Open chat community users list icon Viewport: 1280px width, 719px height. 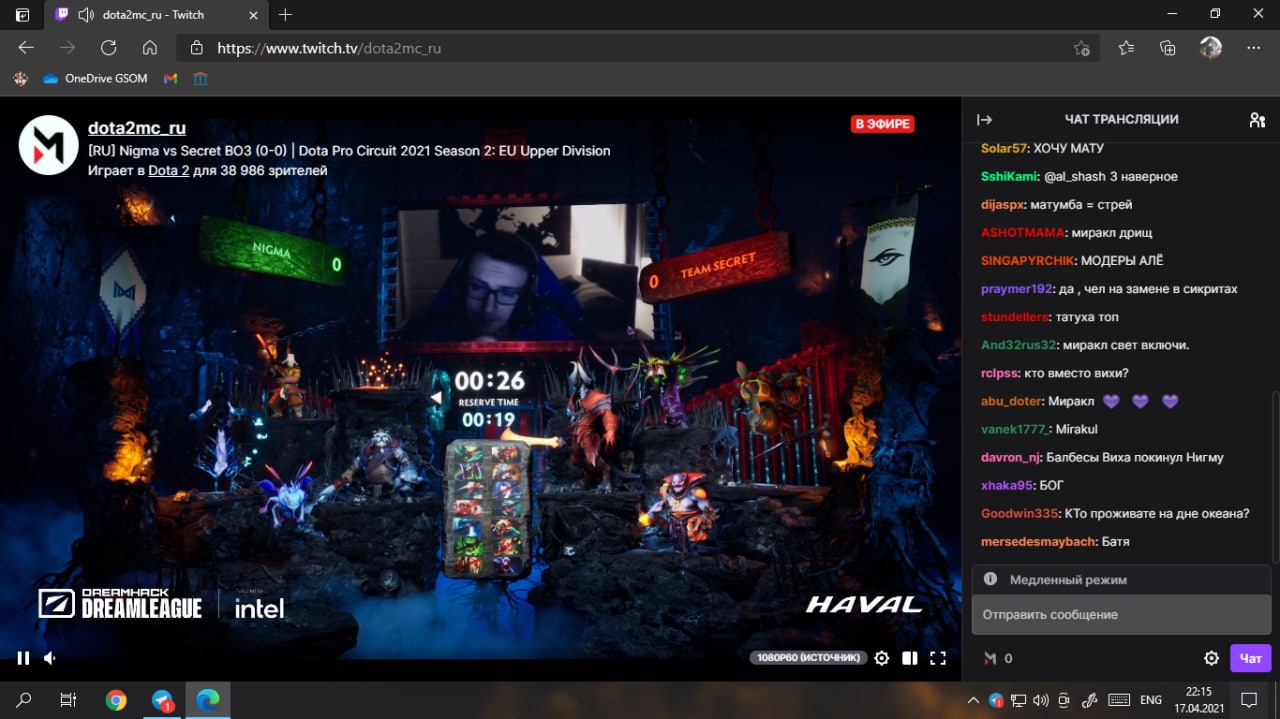click(1257, 120)
